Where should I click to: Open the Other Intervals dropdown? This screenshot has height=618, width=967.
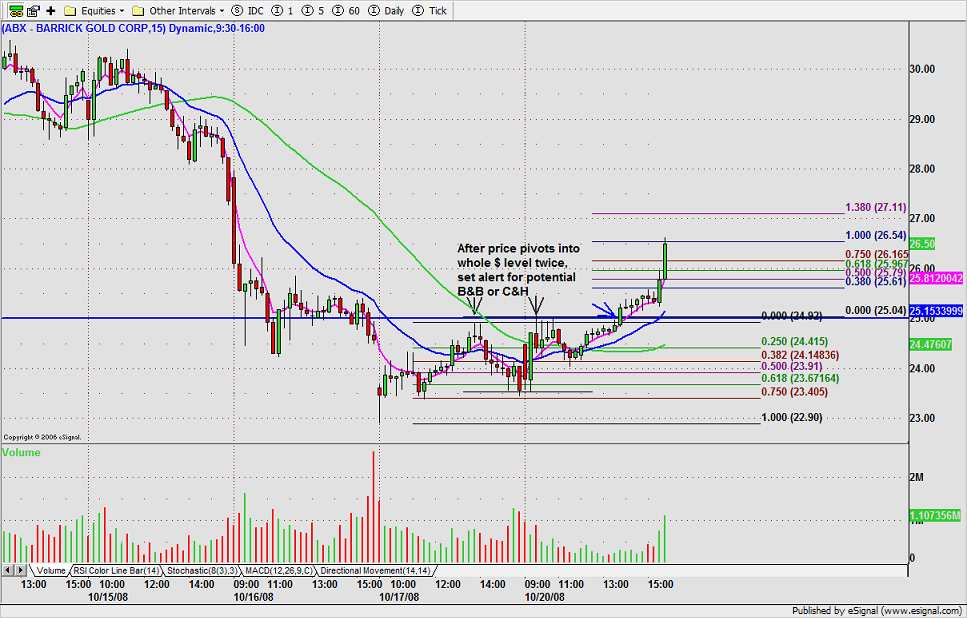tap(179, 10)
